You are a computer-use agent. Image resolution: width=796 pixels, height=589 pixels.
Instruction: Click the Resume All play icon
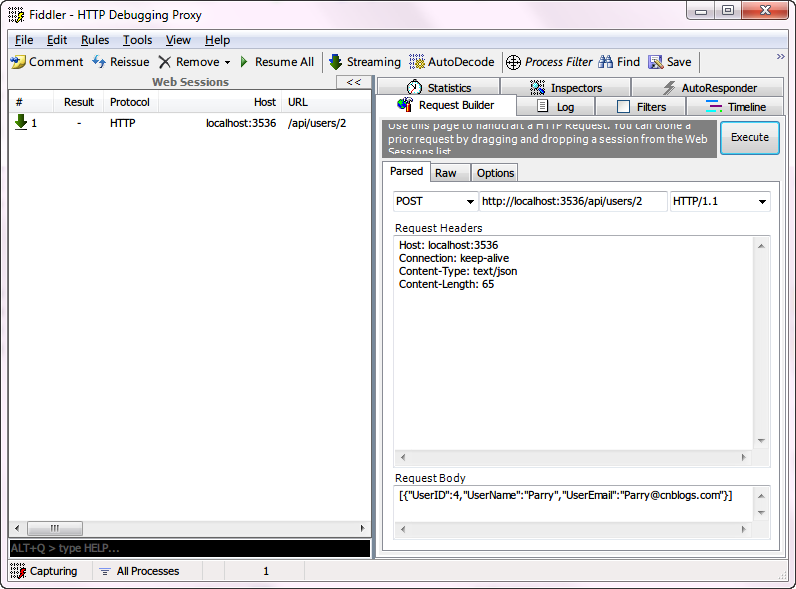coord(244,62)
